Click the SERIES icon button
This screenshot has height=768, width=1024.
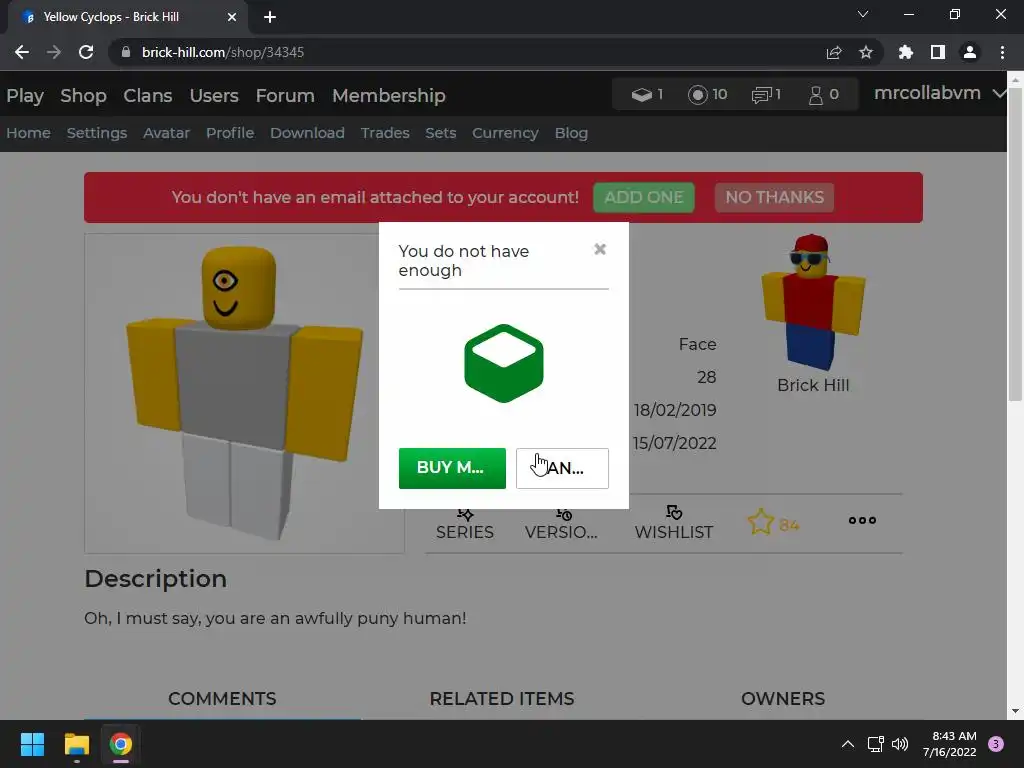point(464,524)
